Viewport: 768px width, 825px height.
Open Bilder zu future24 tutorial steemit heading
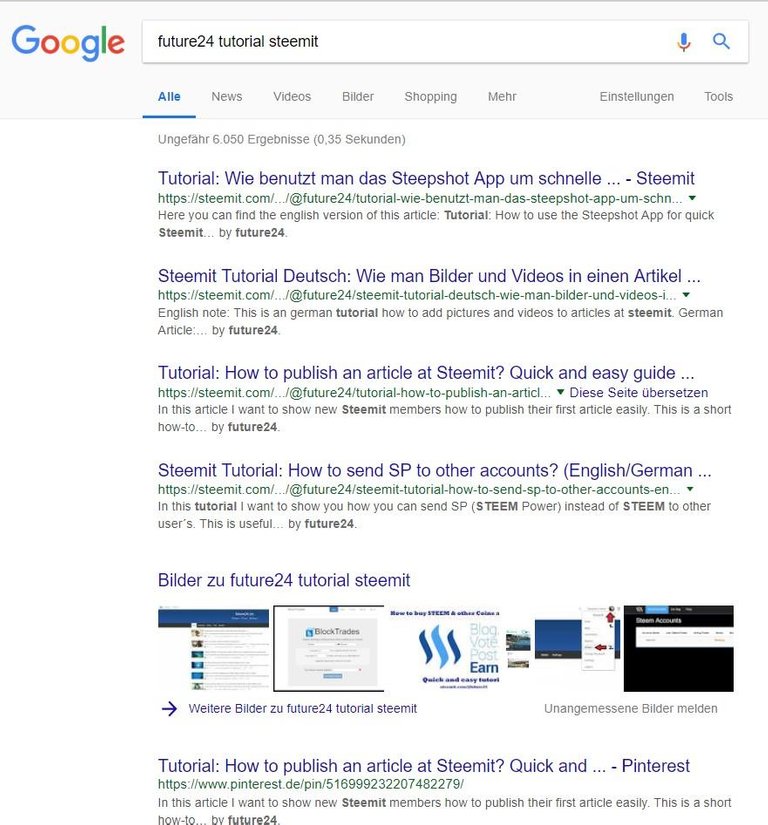tap(284, 580)
